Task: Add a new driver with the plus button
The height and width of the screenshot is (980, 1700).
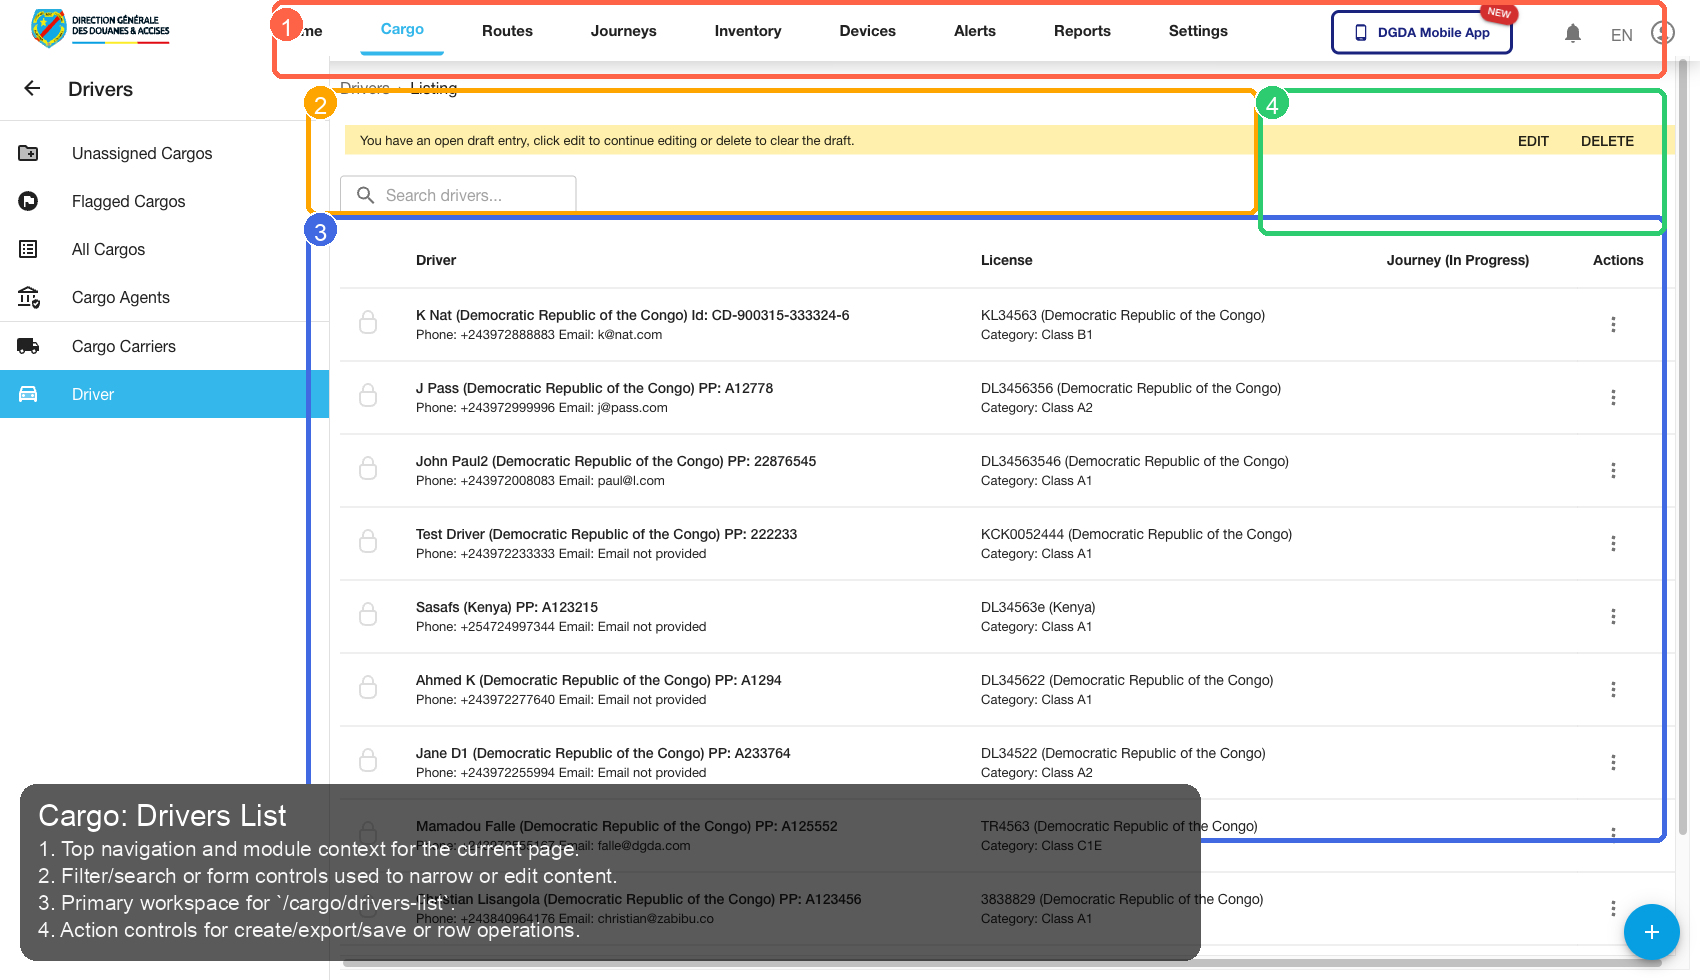Action: tap(1651, 933)
